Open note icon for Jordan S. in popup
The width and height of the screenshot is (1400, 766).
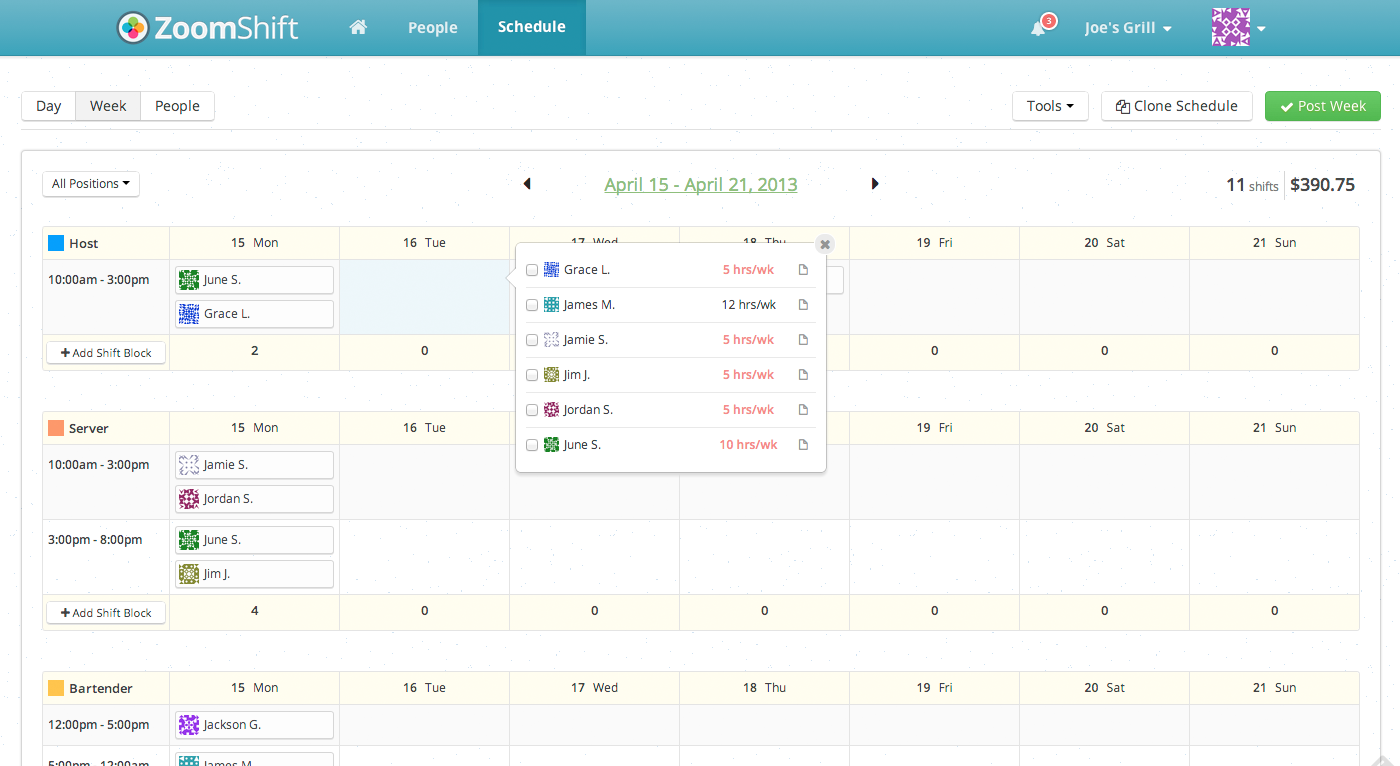pyautogui.click(x=803, y=410)
